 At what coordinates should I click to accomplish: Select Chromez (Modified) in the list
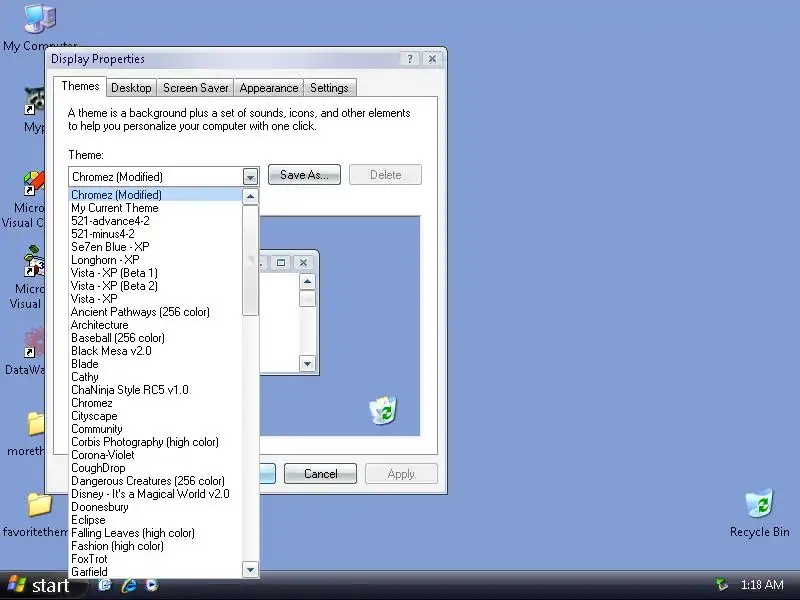[156, 194]
